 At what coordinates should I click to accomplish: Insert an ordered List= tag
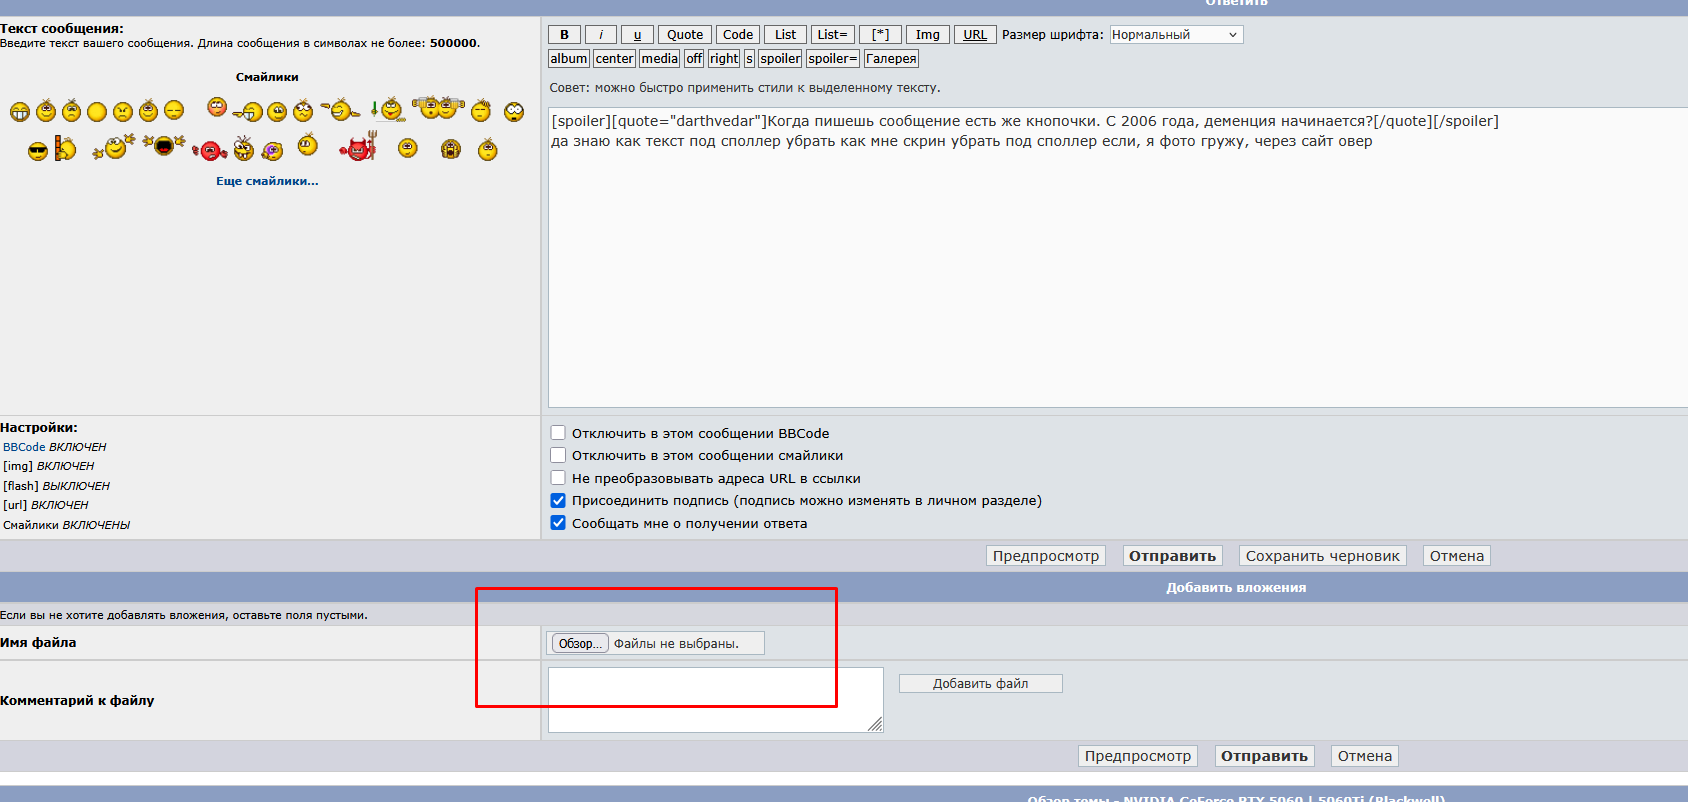832,35
